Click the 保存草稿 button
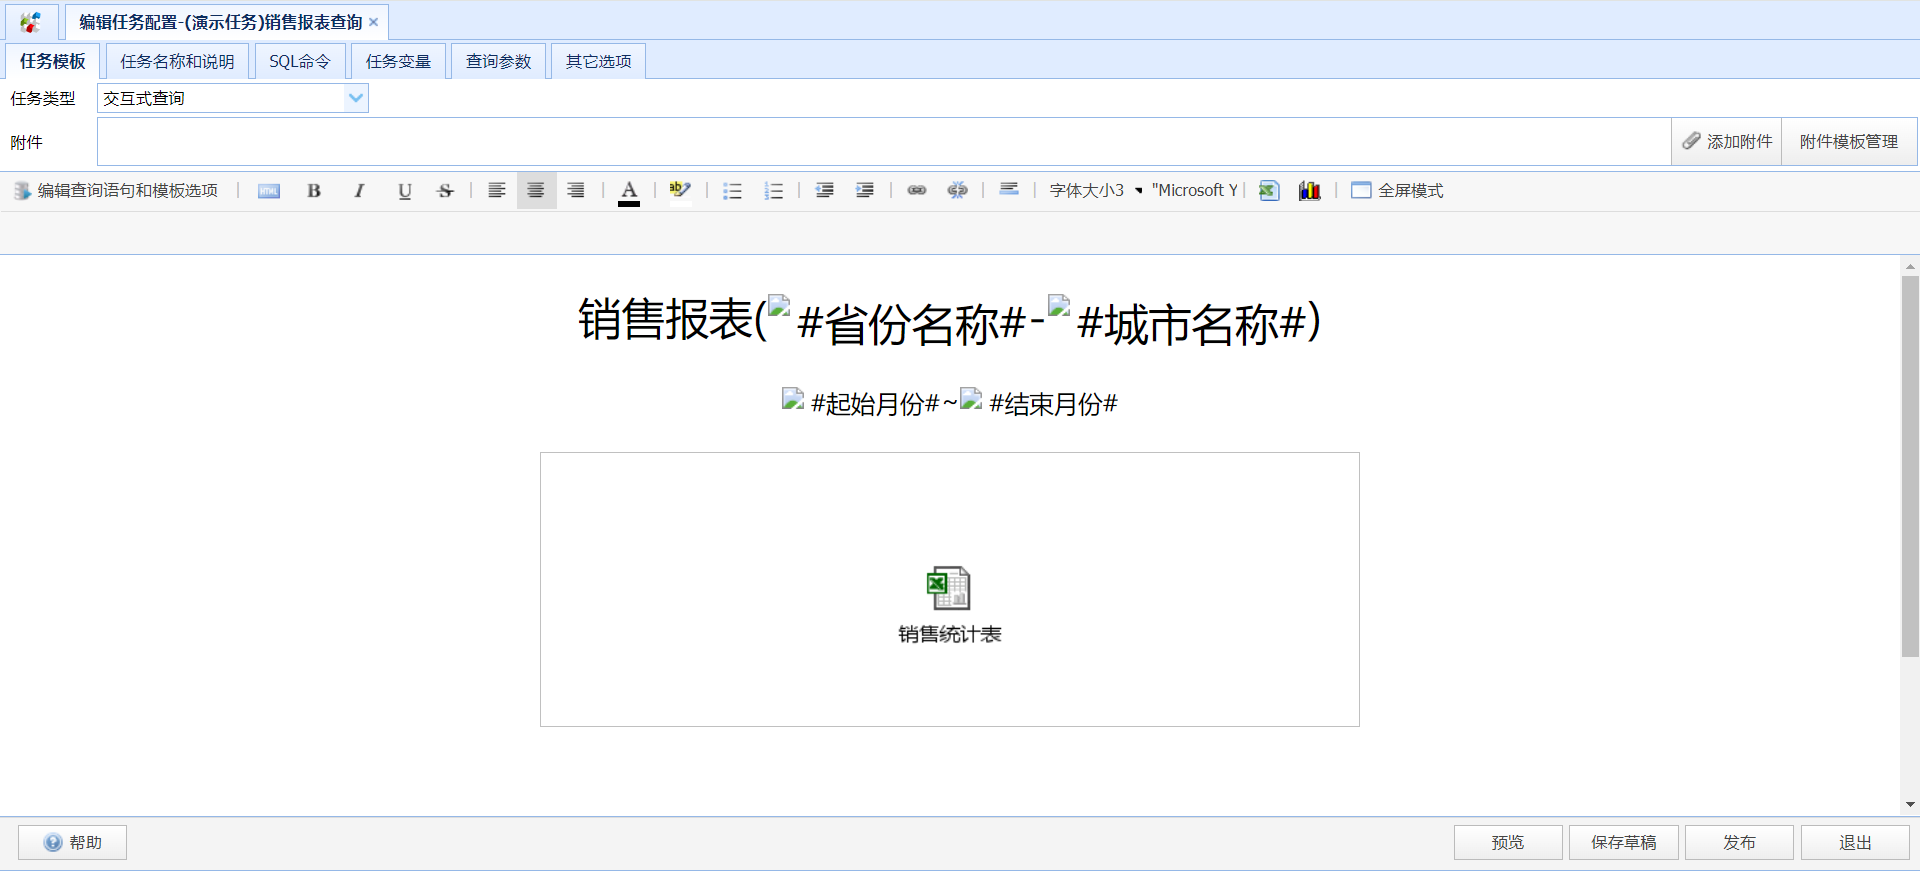This screenshot has width=1920, height=871. (1624, 842)
